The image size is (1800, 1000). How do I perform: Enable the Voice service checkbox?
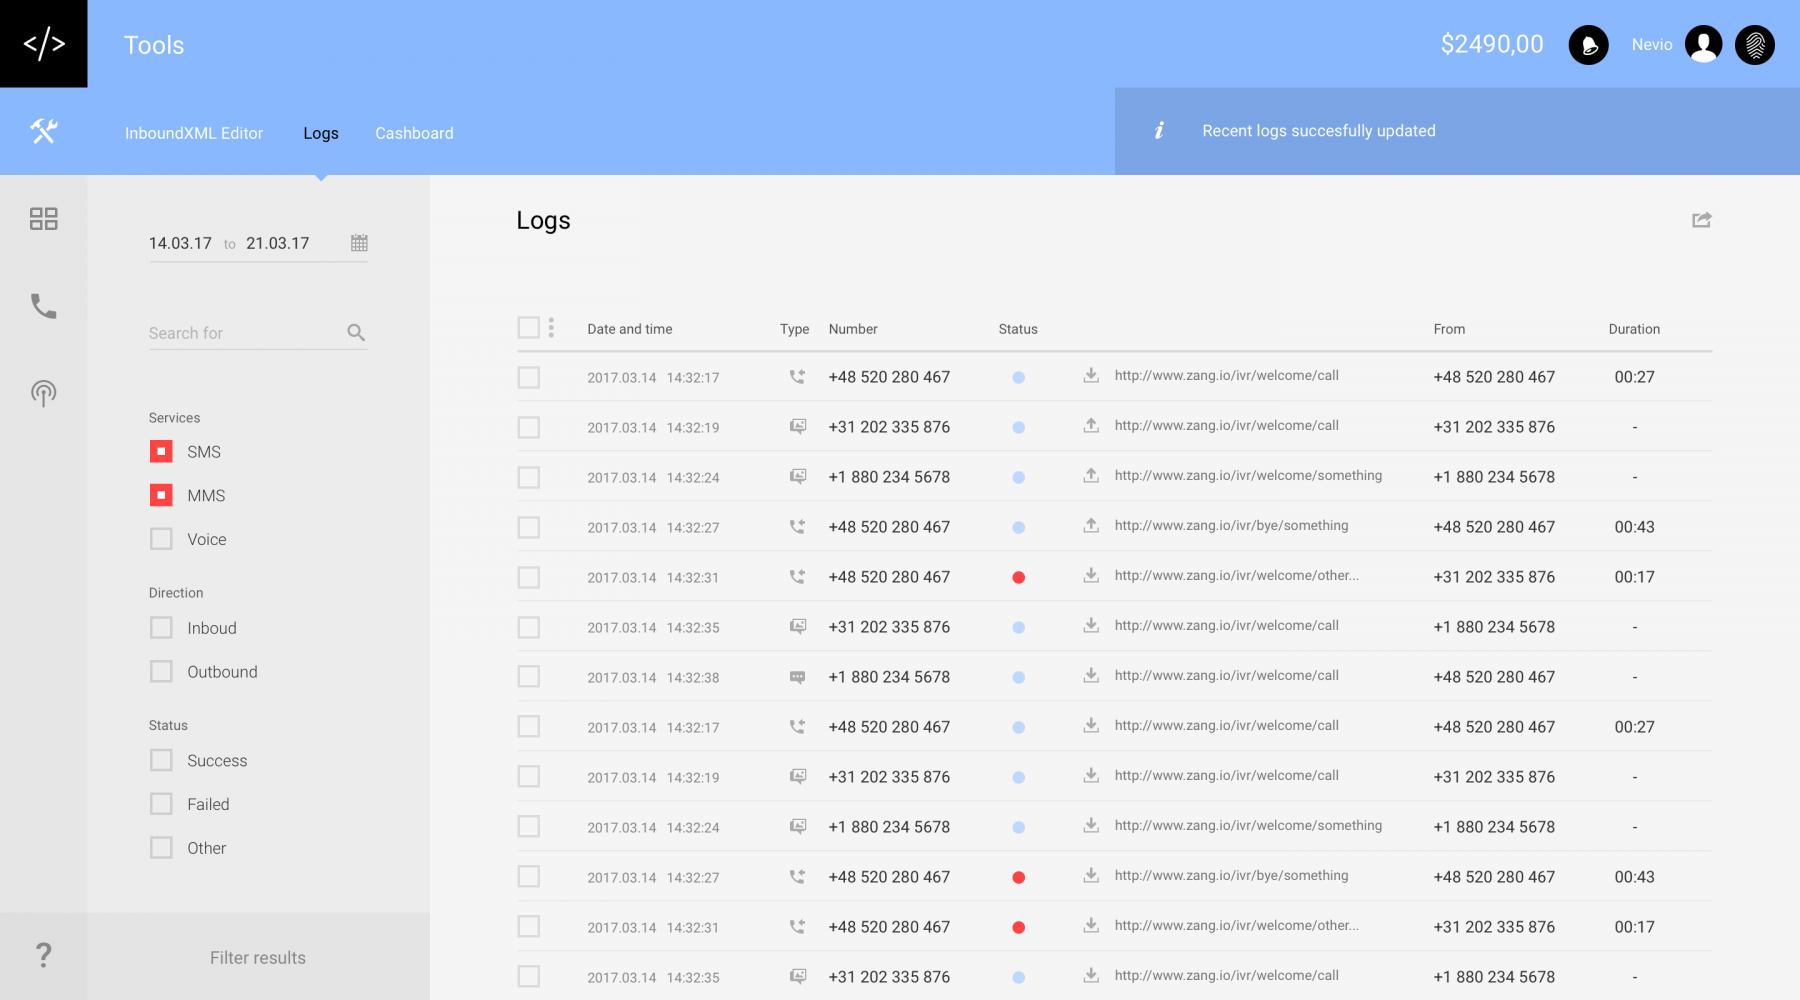[x=161, y=539]
